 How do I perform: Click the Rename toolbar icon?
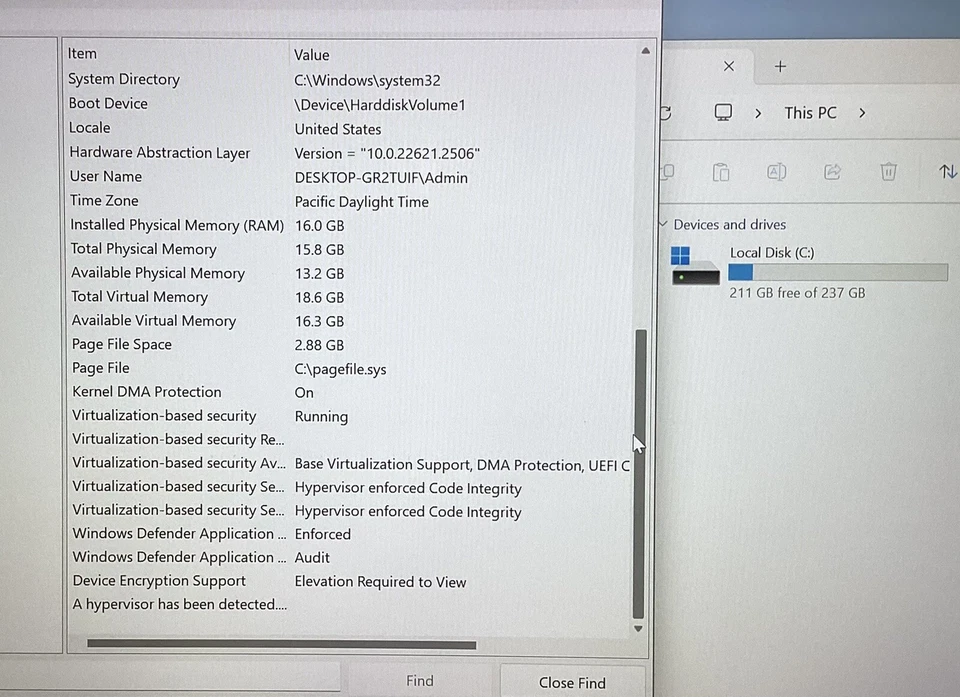coord(776,172)
